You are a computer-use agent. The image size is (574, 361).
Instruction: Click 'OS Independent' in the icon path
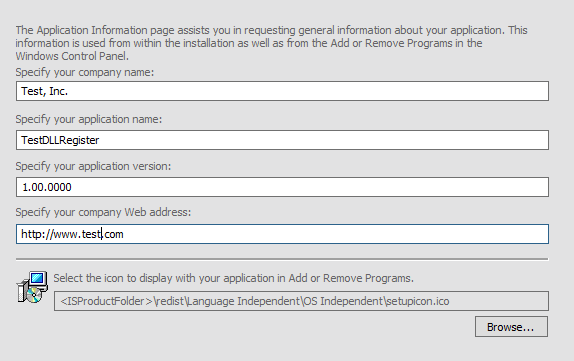click(x=343, y=301)
